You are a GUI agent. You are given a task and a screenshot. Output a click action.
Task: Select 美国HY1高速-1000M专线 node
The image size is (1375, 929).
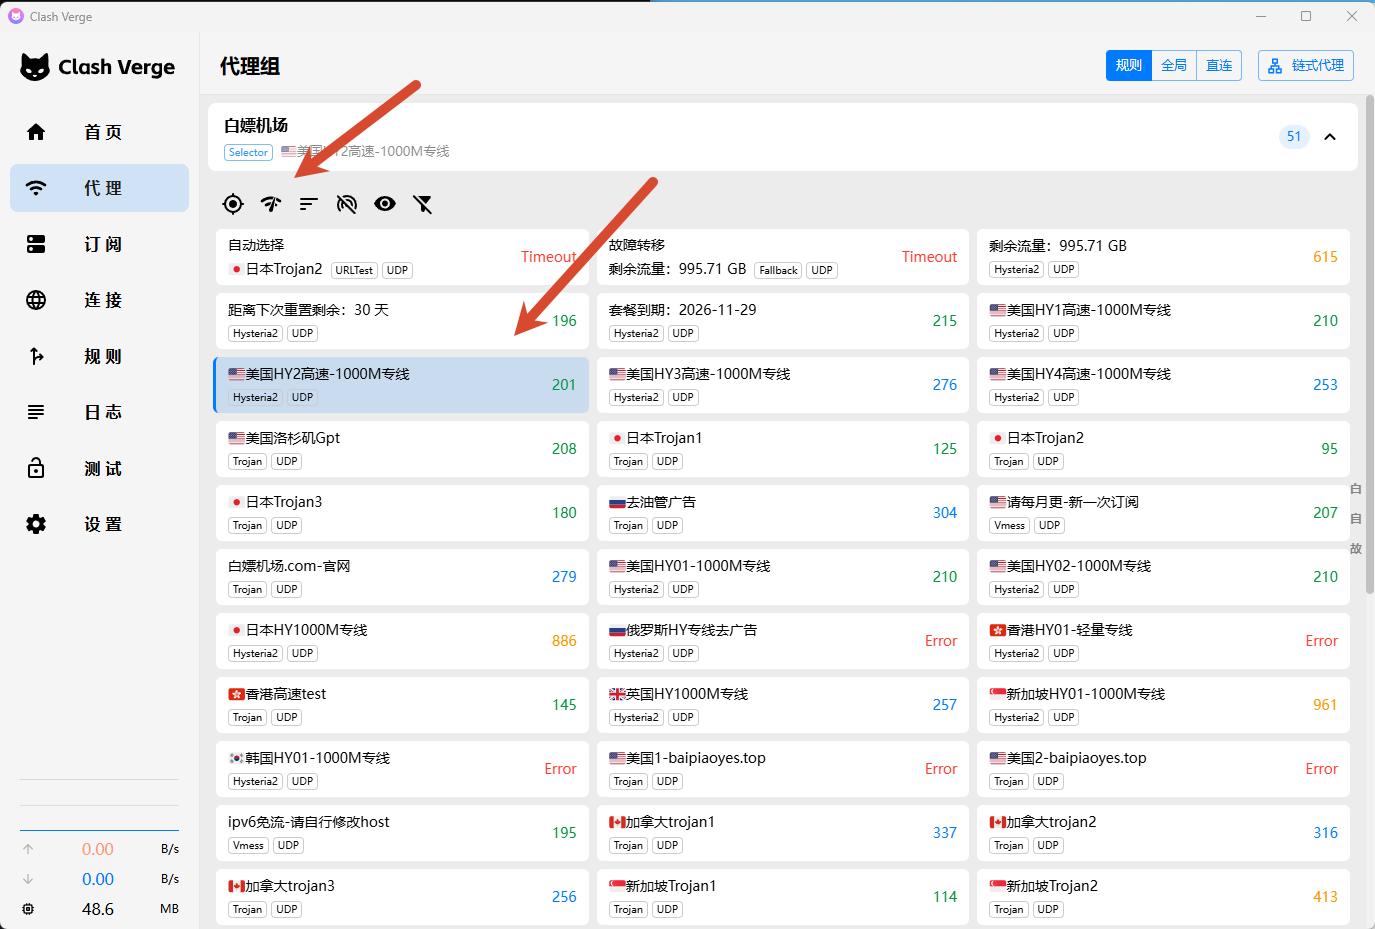point(1163,321)
